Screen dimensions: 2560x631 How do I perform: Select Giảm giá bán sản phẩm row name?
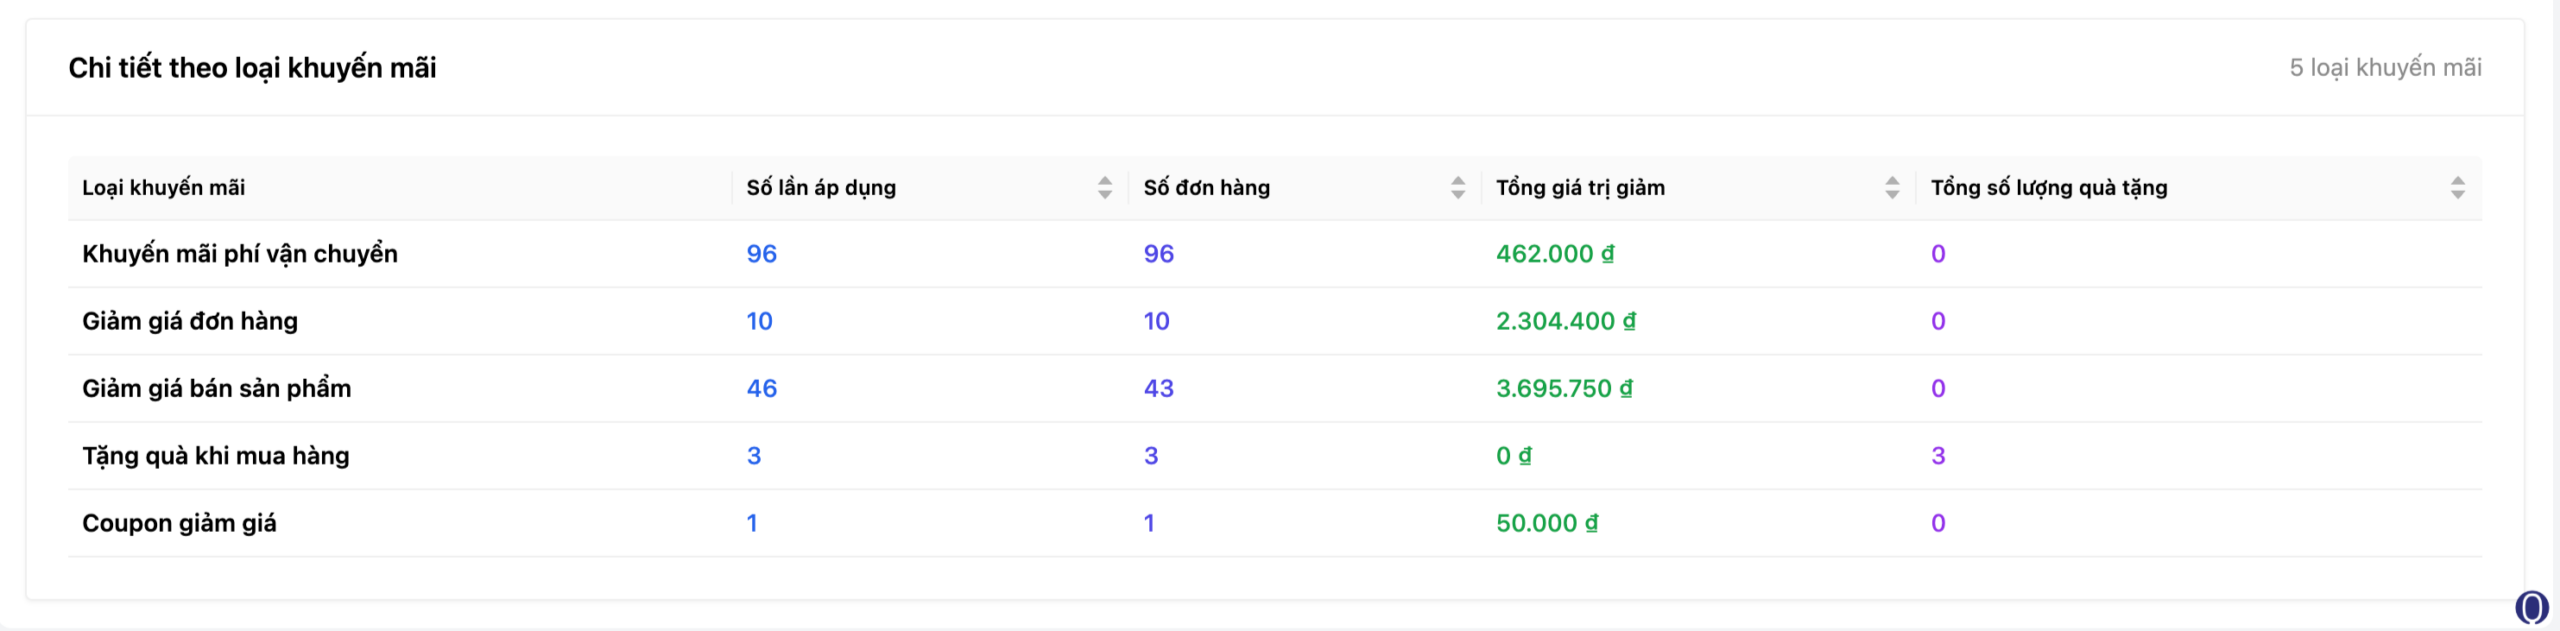(216, 388)
